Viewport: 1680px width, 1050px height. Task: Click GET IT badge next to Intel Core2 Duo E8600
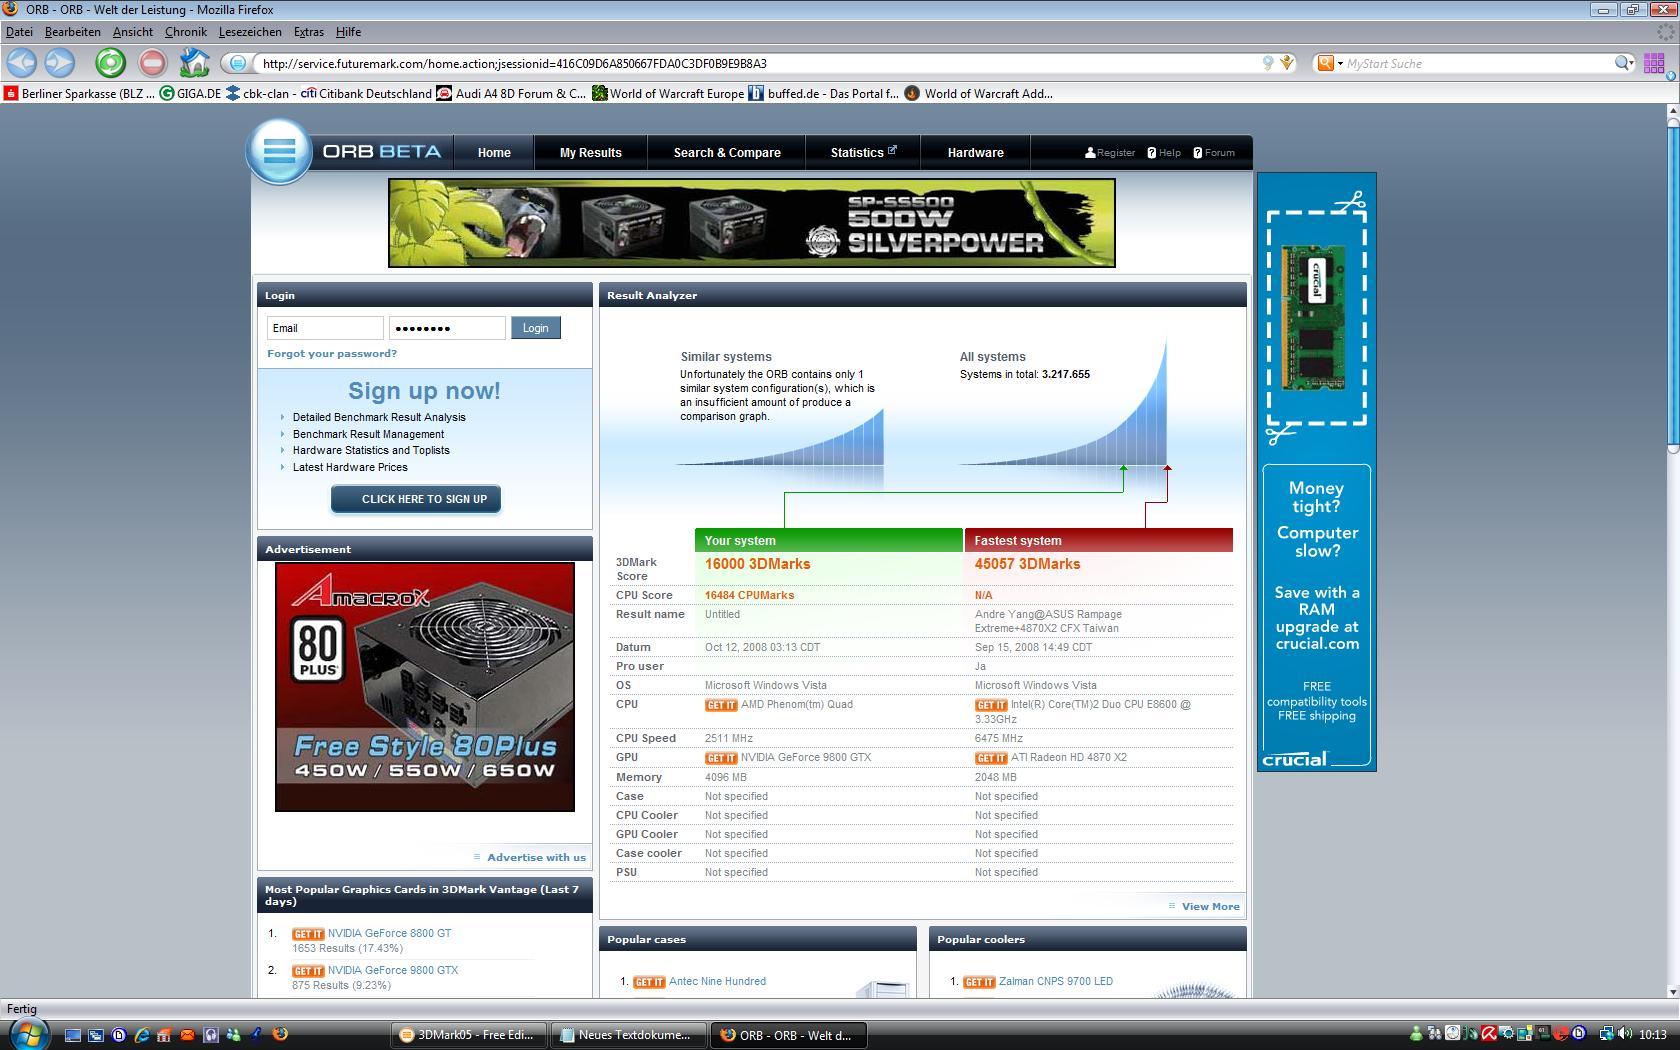991,705
